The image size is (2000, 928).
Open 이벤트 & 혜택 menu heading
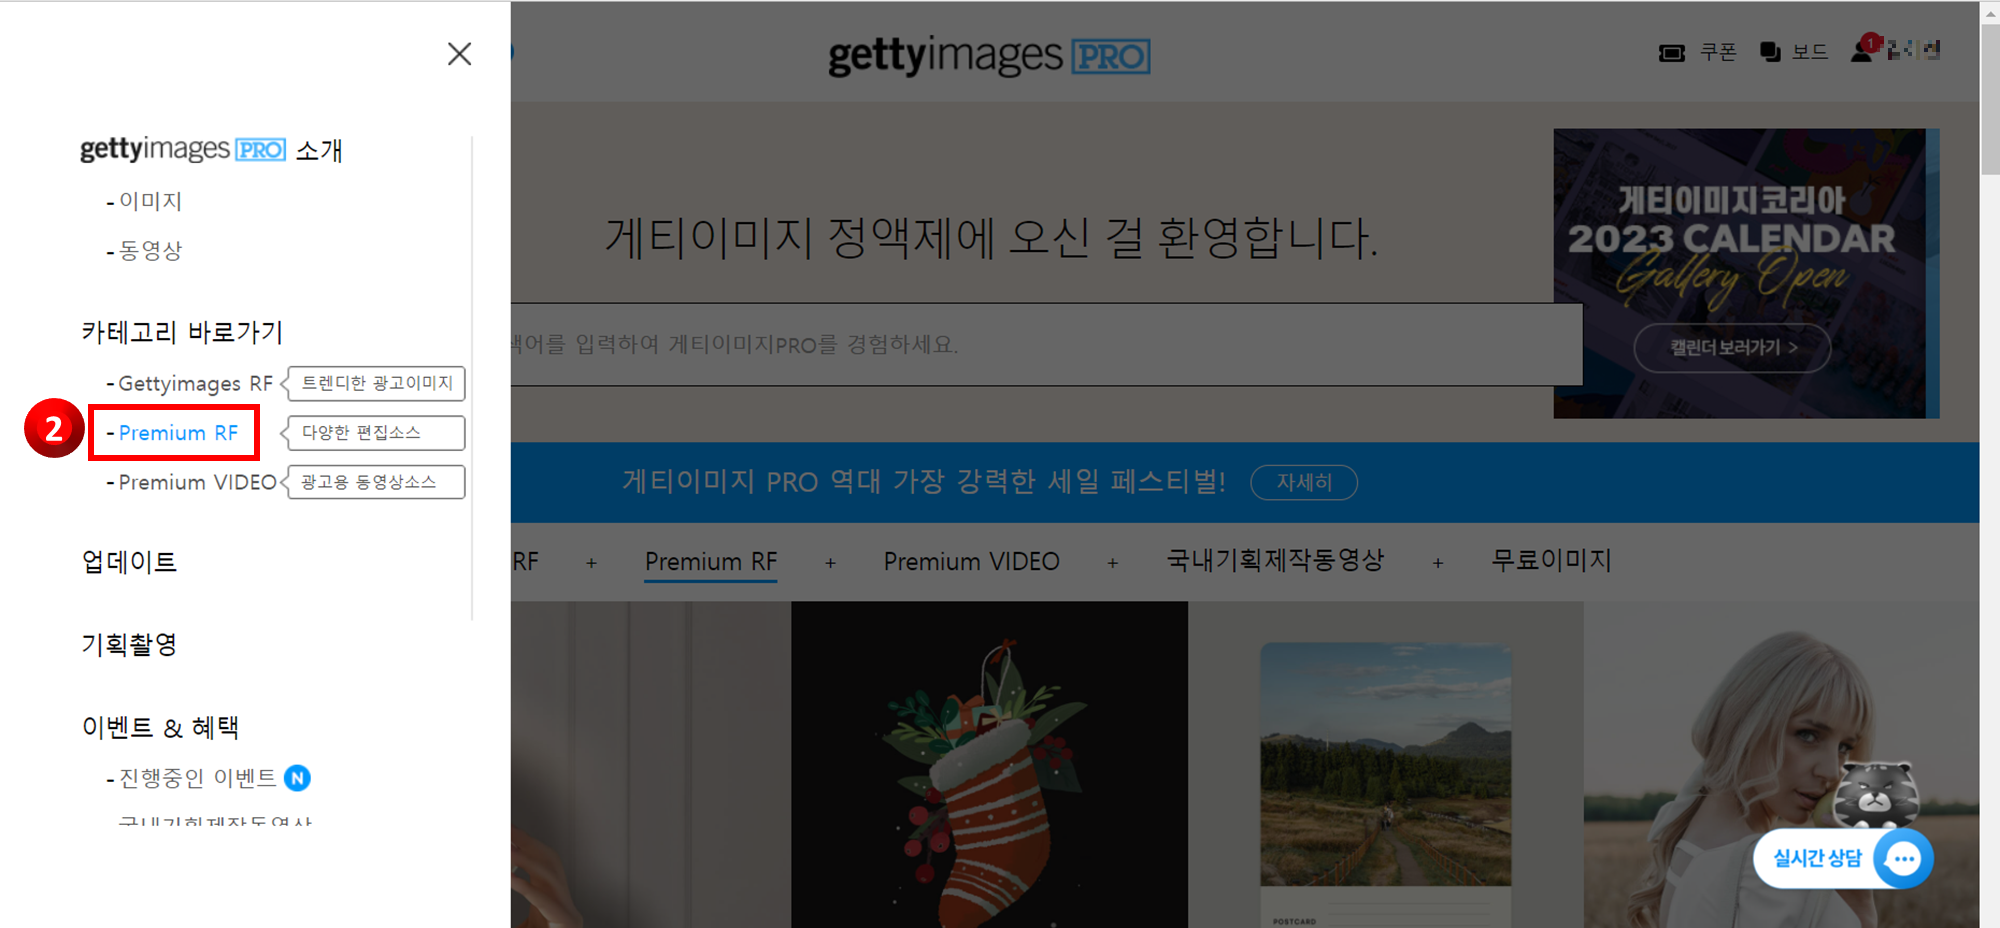coord(160,727)
